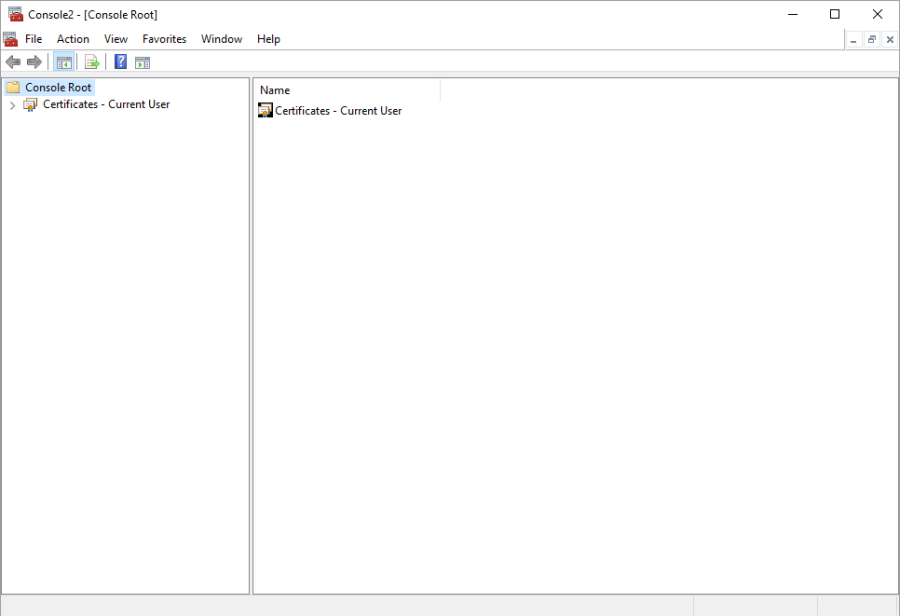
Task: Select Certificates - Current User in results list
Action: tap(338, 111)
